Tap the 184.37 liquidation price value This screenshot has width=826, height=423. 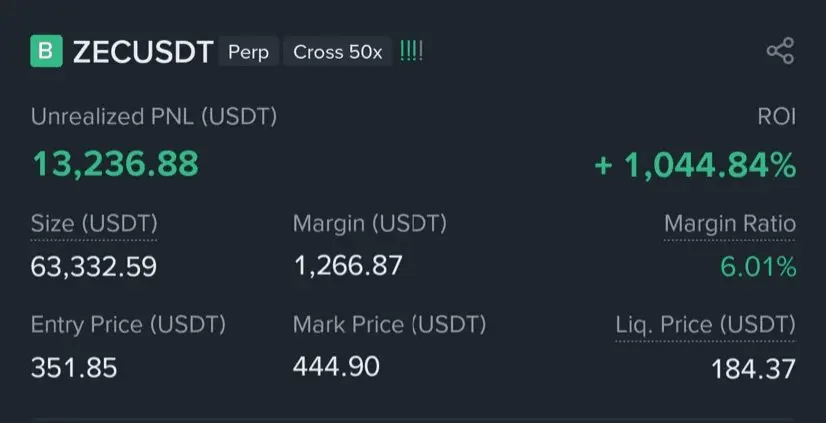(753, 369)
